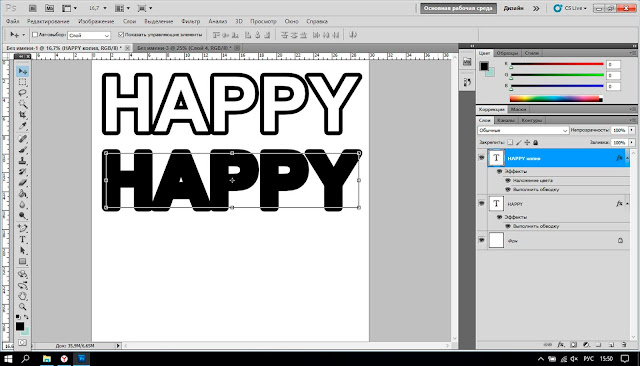640x366 pixels.
Task: Click the red R channel slider
Action: click(x=557, y=64)
